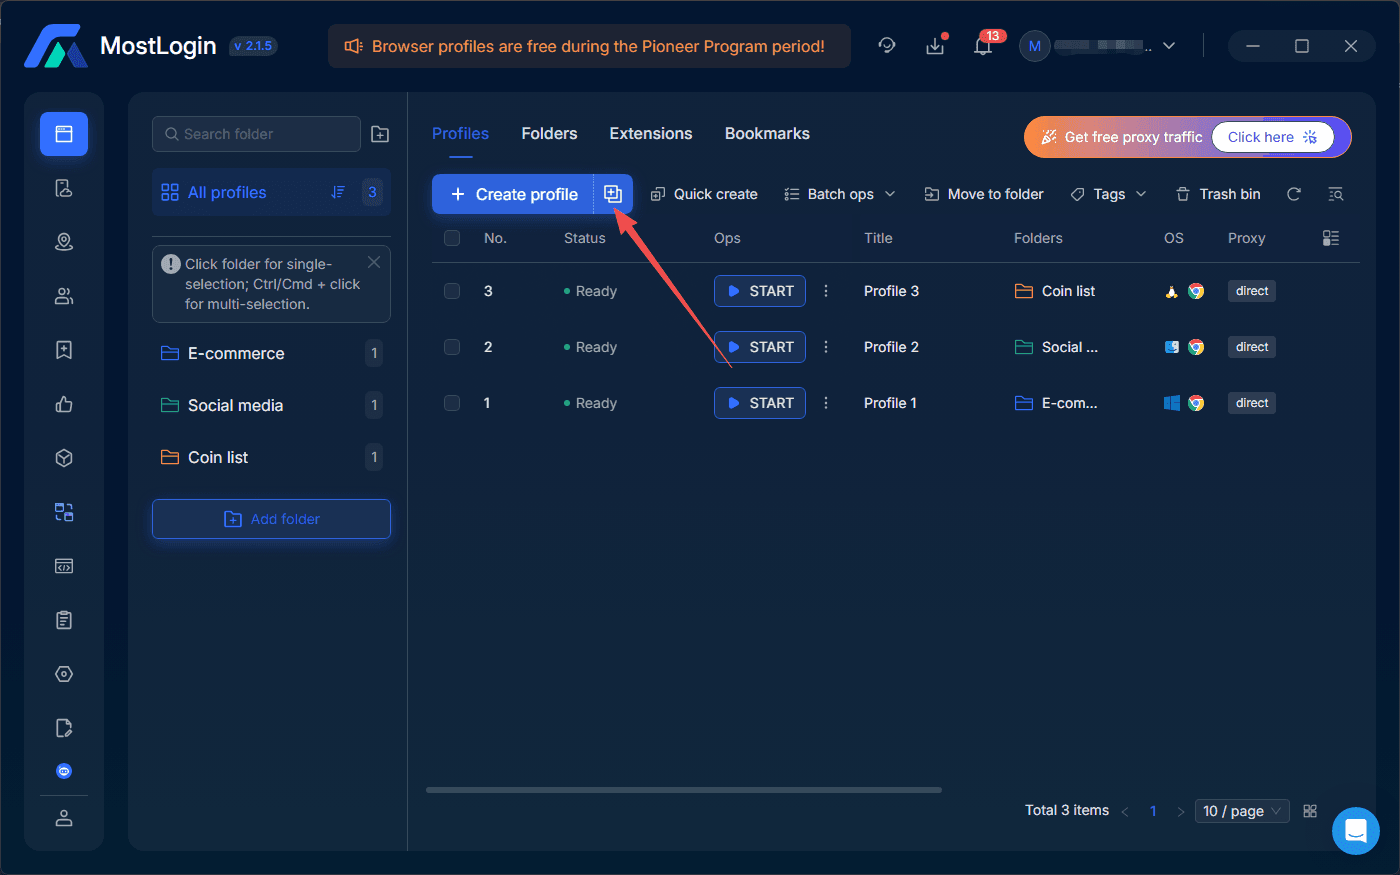Switch to the Bookmarks tab
The height and width of the screenshot is (875, 1400).
click(x=767, y=134)
